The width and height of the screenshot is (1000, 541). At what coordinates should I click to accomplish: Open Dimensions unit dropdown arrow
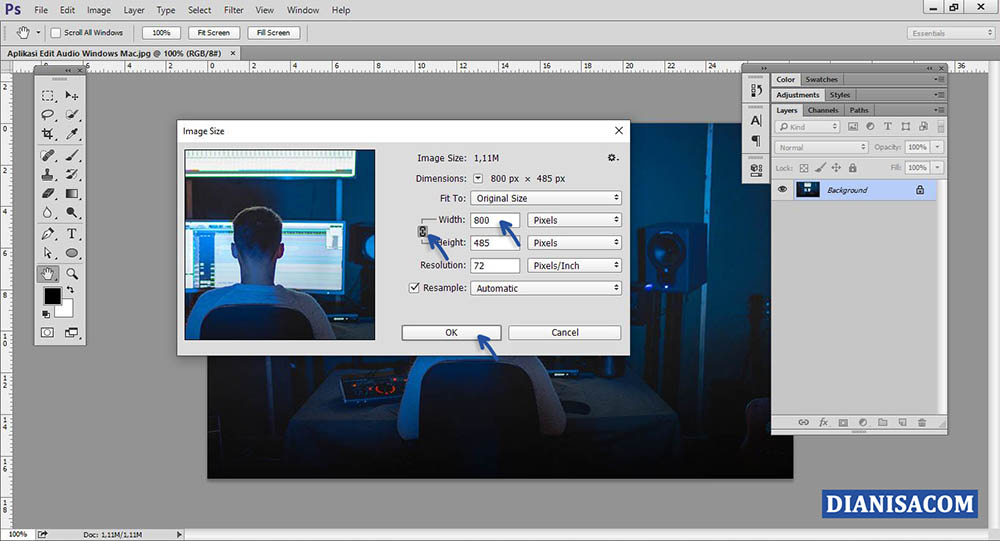click(478, 179)
